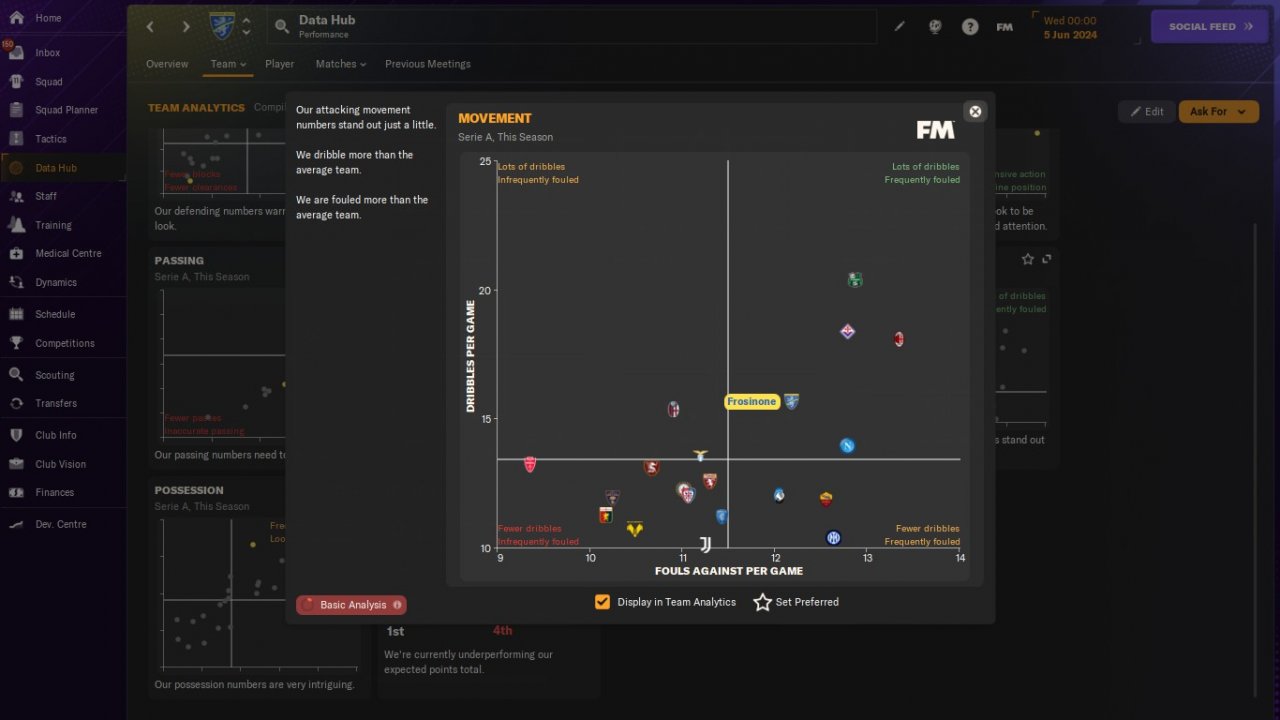Open the Home sidebar icon
This screenshot has width=1280, height=720.
tap(16, 18)
